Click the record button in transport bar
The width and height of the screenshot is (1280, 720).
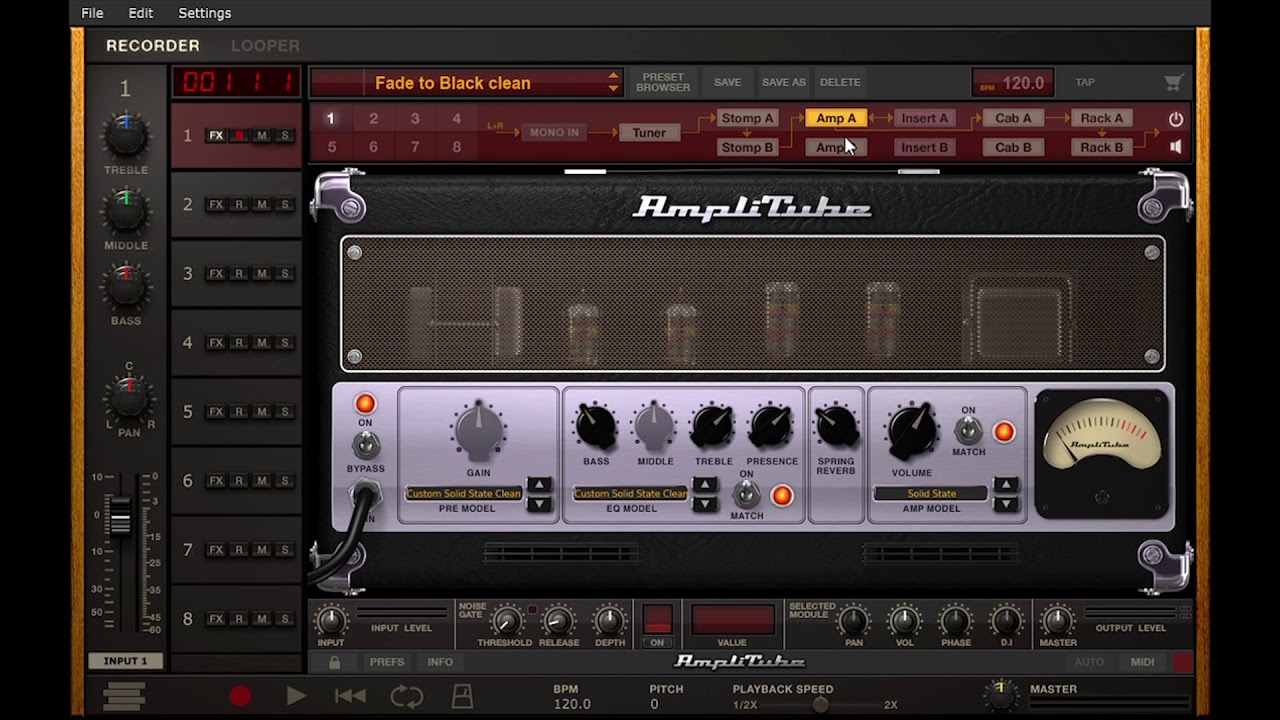tap(240, 696)
